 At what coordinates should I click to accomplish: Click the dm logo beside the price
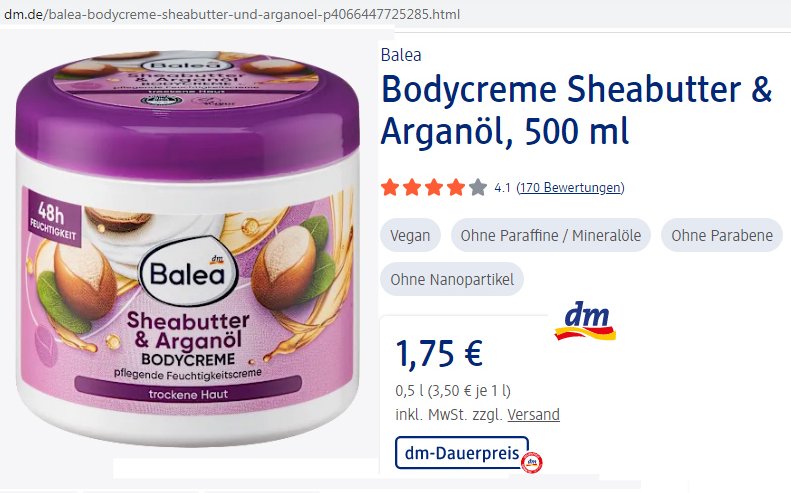(x=585, y=321)
